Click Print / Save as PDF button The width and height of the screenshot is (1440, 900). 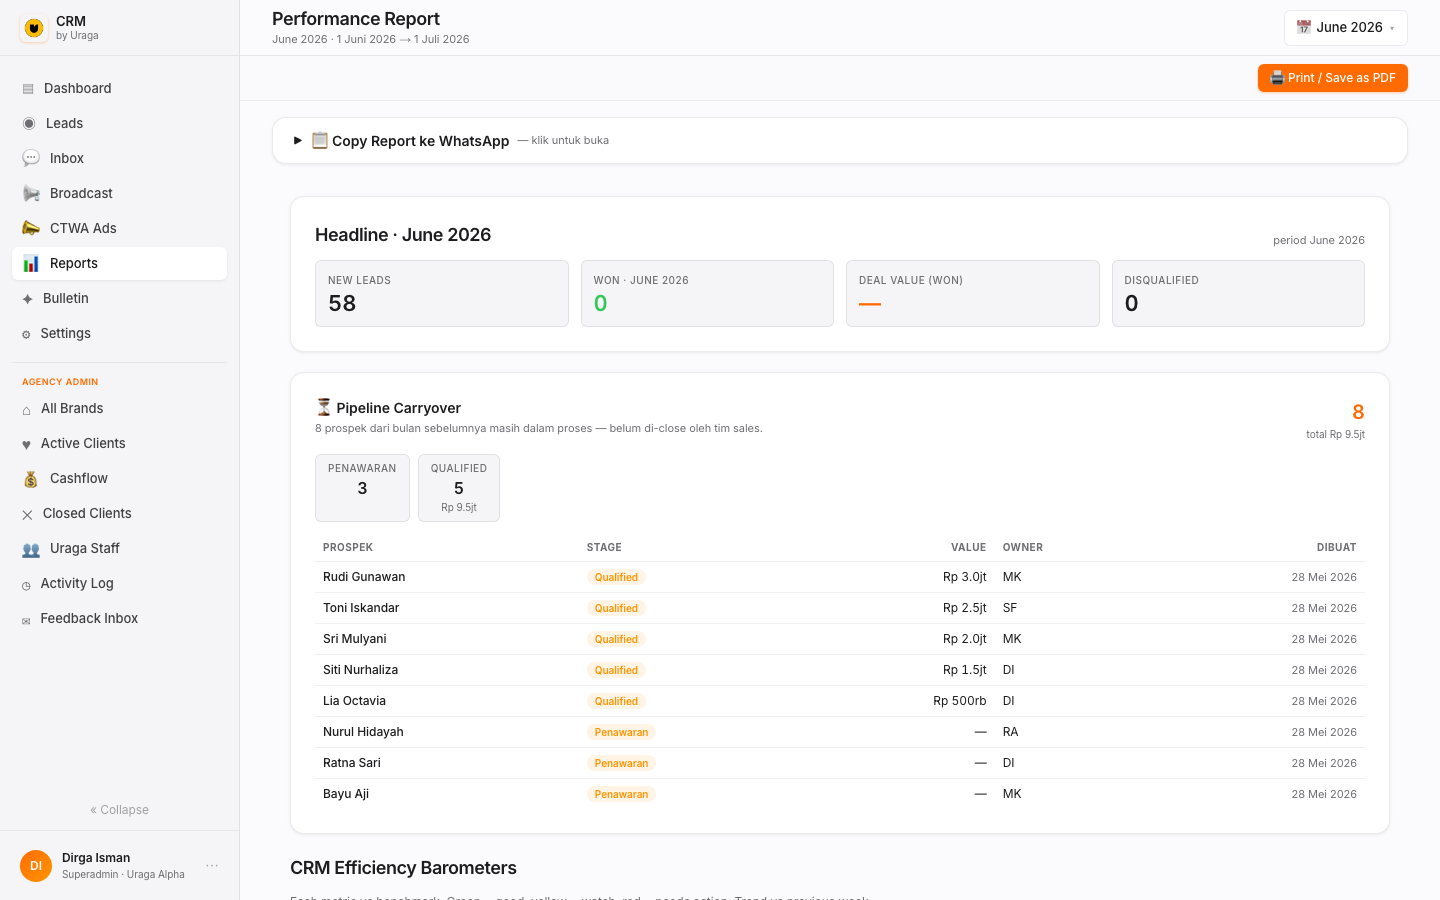[1332, 78]
